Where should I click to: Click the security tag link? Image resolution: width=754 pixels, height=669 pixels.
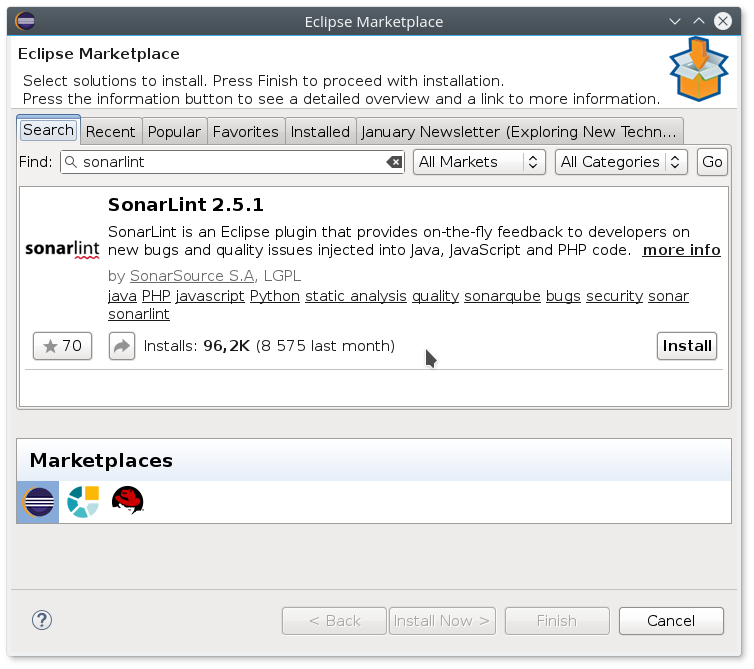point(615,296)
